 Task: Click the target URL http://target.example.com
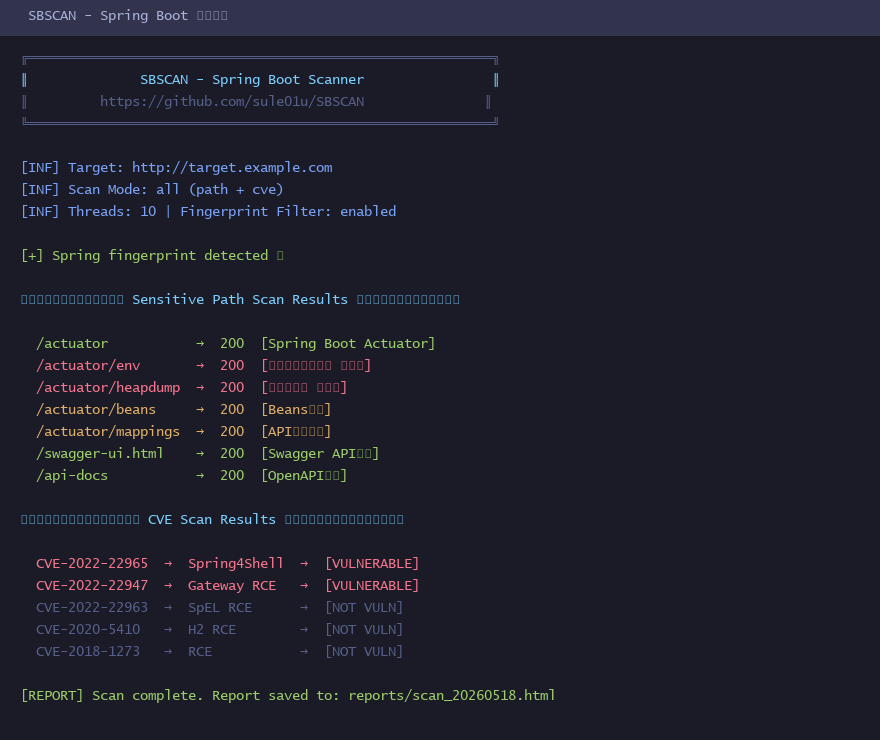pos(232,168)
